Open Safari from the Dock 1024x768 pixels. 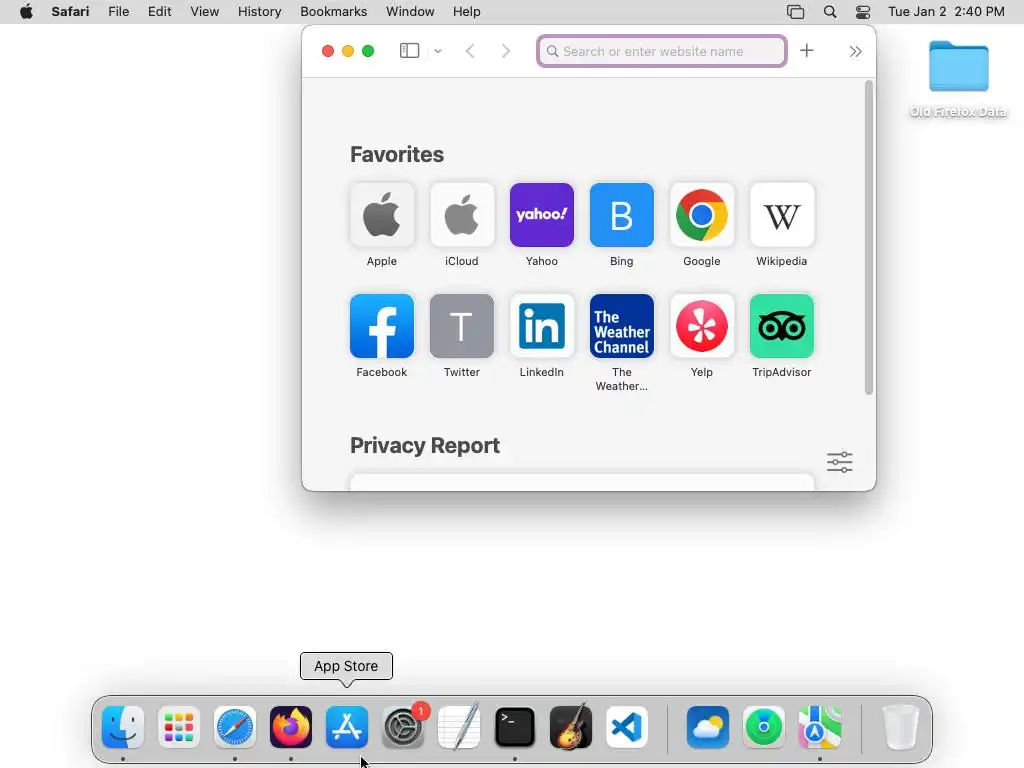tap(235, 727)
